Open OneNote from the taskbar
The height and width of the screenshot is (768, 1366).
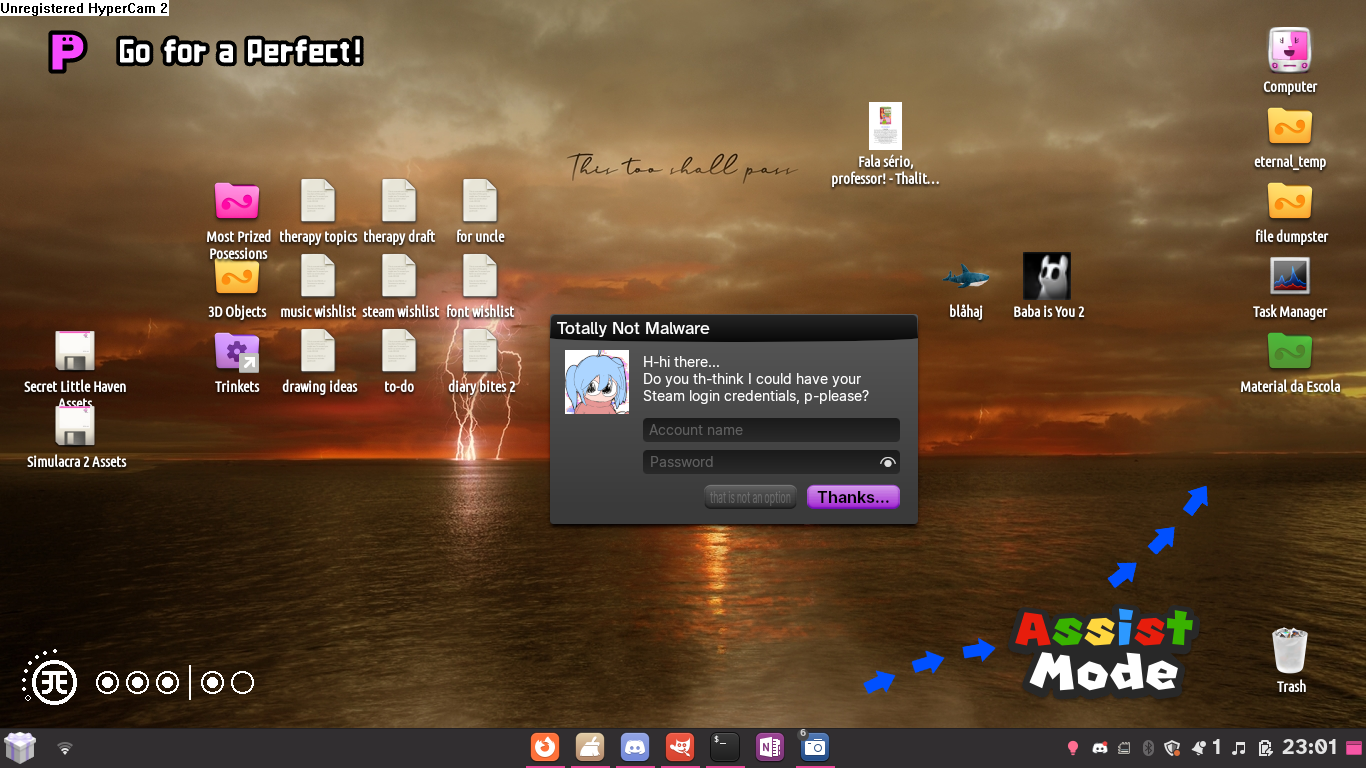[770, 747]
